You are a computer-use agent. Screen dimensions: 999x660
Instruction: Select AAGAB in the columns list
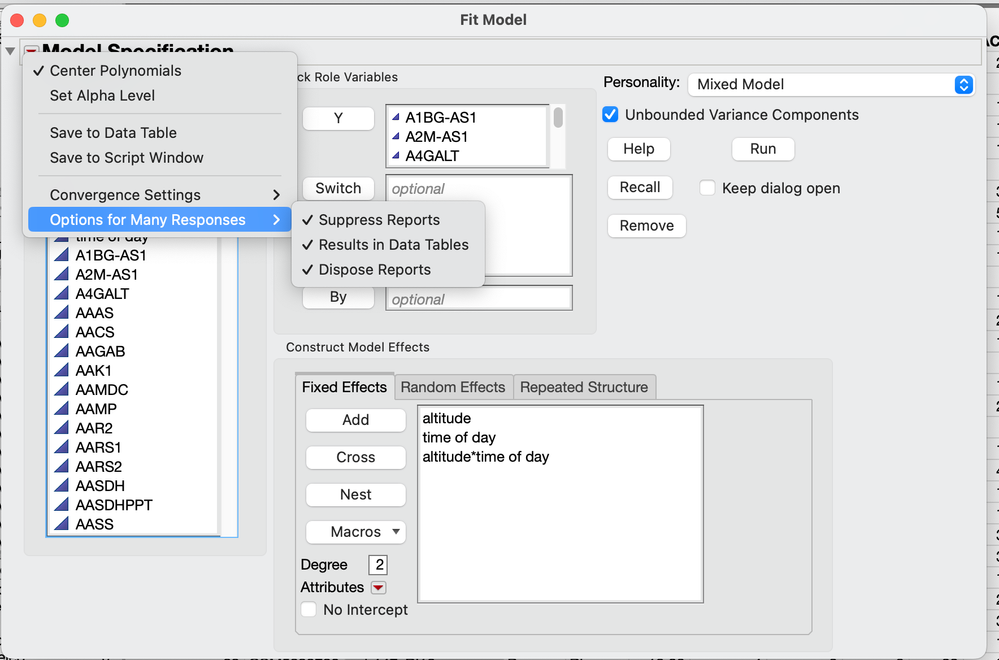point(100,351)
